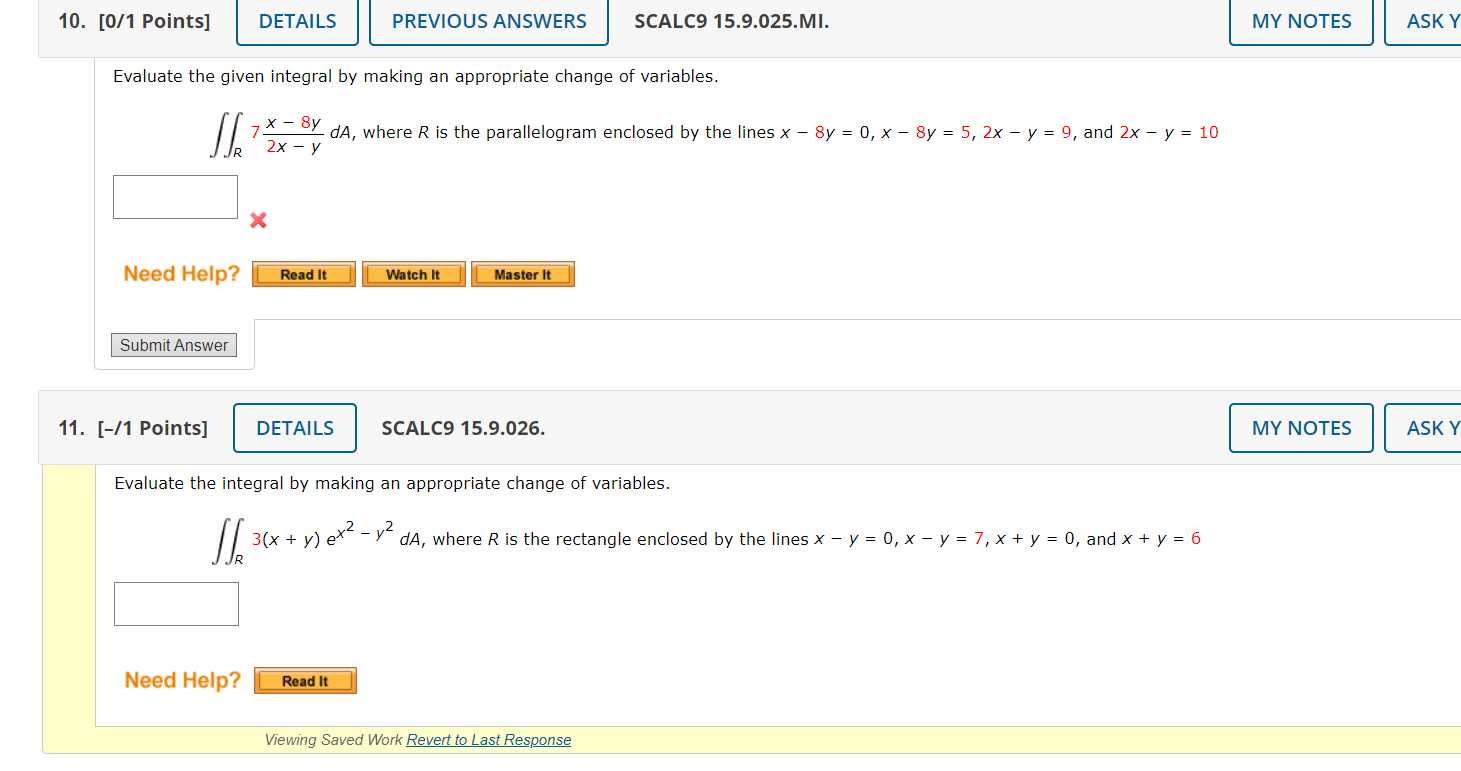
Task: Open the Master It tutorial for problem 10
Action: (522, 273)
